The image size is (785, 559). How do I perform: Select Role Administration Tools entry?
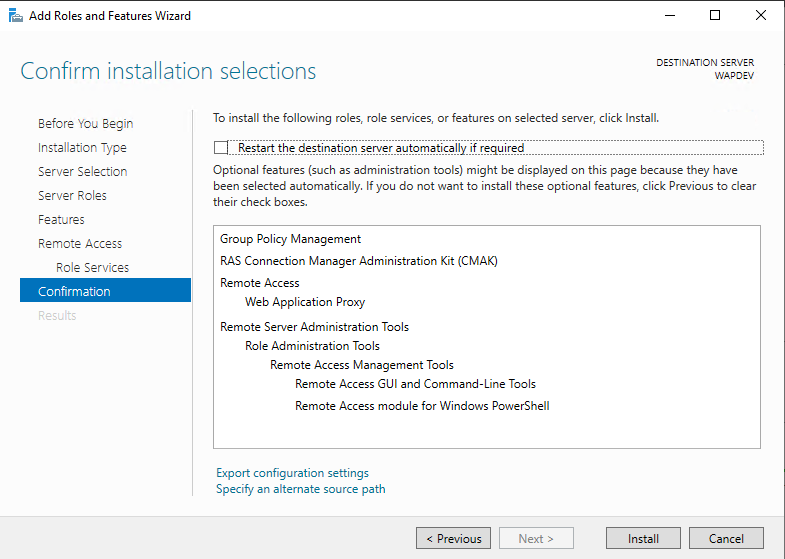(312, 346)
